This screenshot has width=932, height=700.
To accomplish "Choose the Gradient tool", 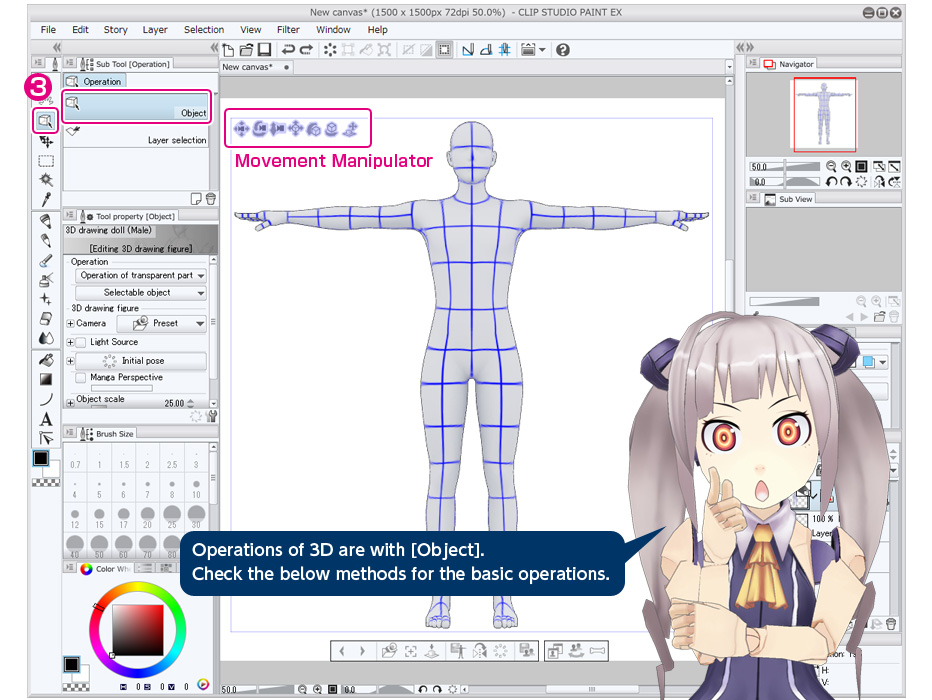I will [x=46, y=379].
